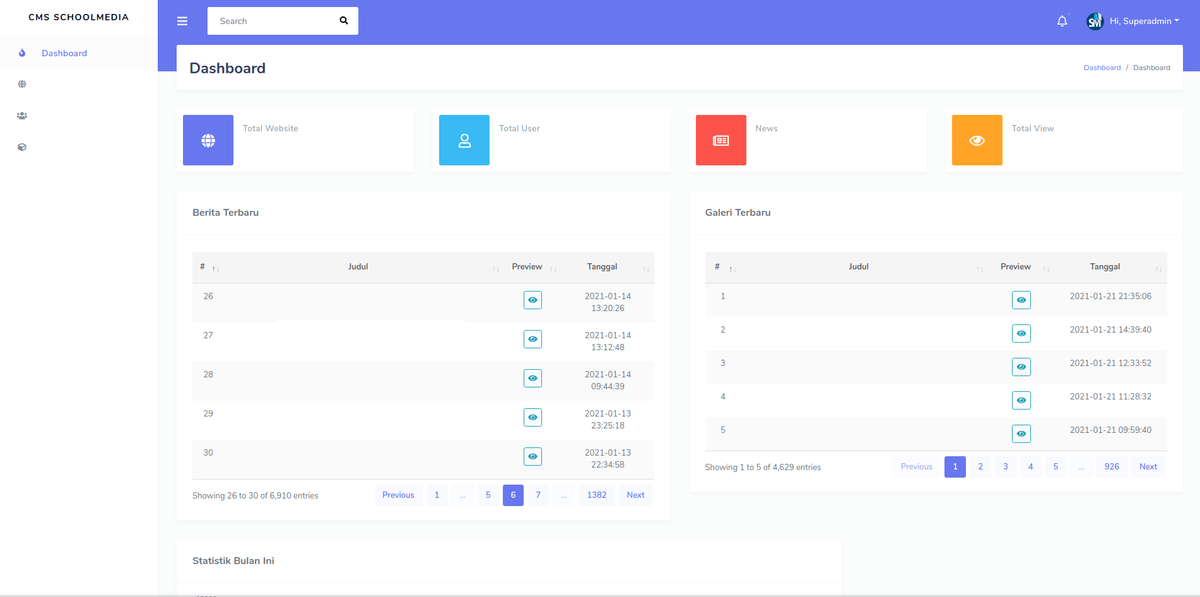
Task: Click Next in Galeri pagination
Action: pos(1148,467)
